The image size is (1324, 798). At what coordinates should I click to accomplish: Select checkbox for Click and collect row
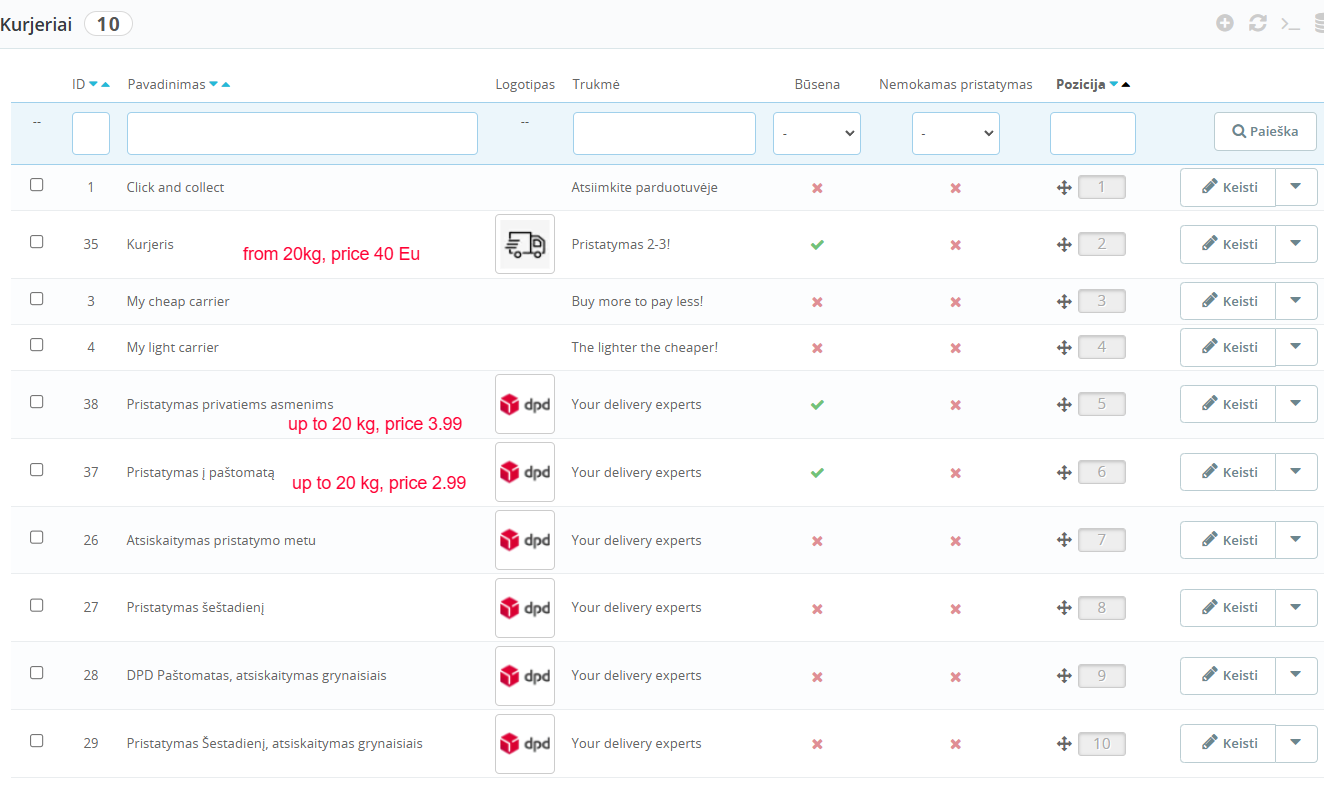coord(37,185)
